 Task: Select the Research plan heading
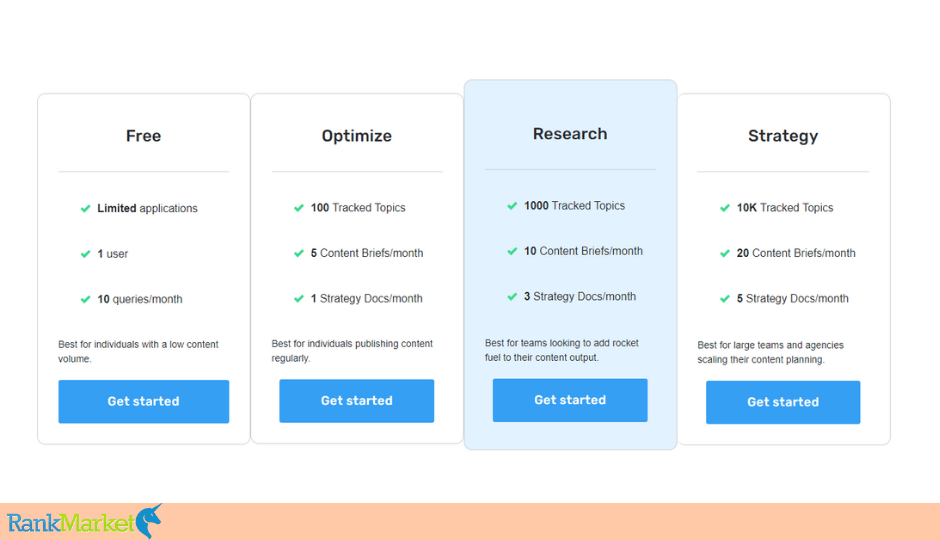(570, 134)
